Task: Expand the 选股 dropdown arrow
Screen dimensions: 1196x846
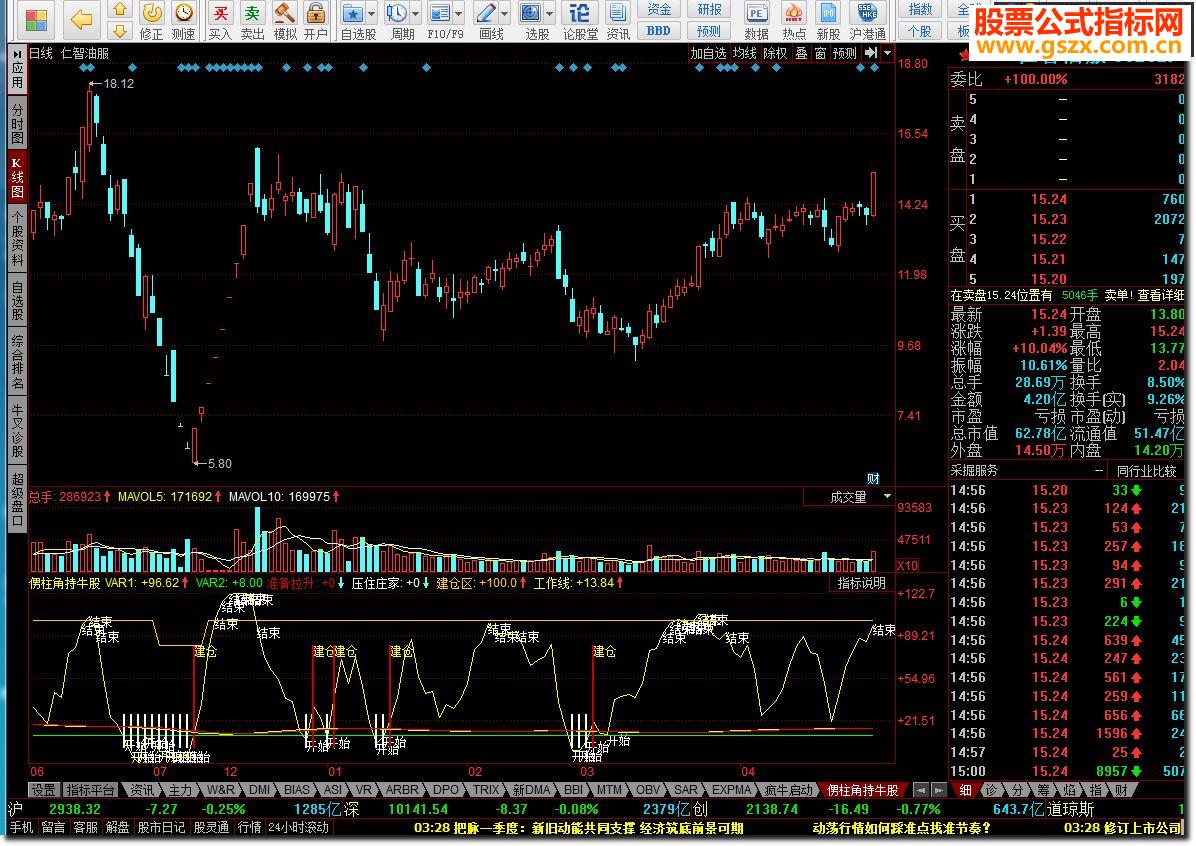Action: tap(549, 14)
